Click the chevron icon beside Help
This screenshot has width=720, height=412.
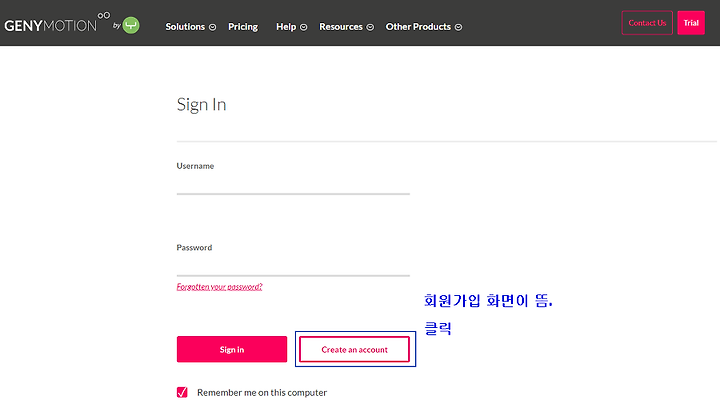pos(304,27)
